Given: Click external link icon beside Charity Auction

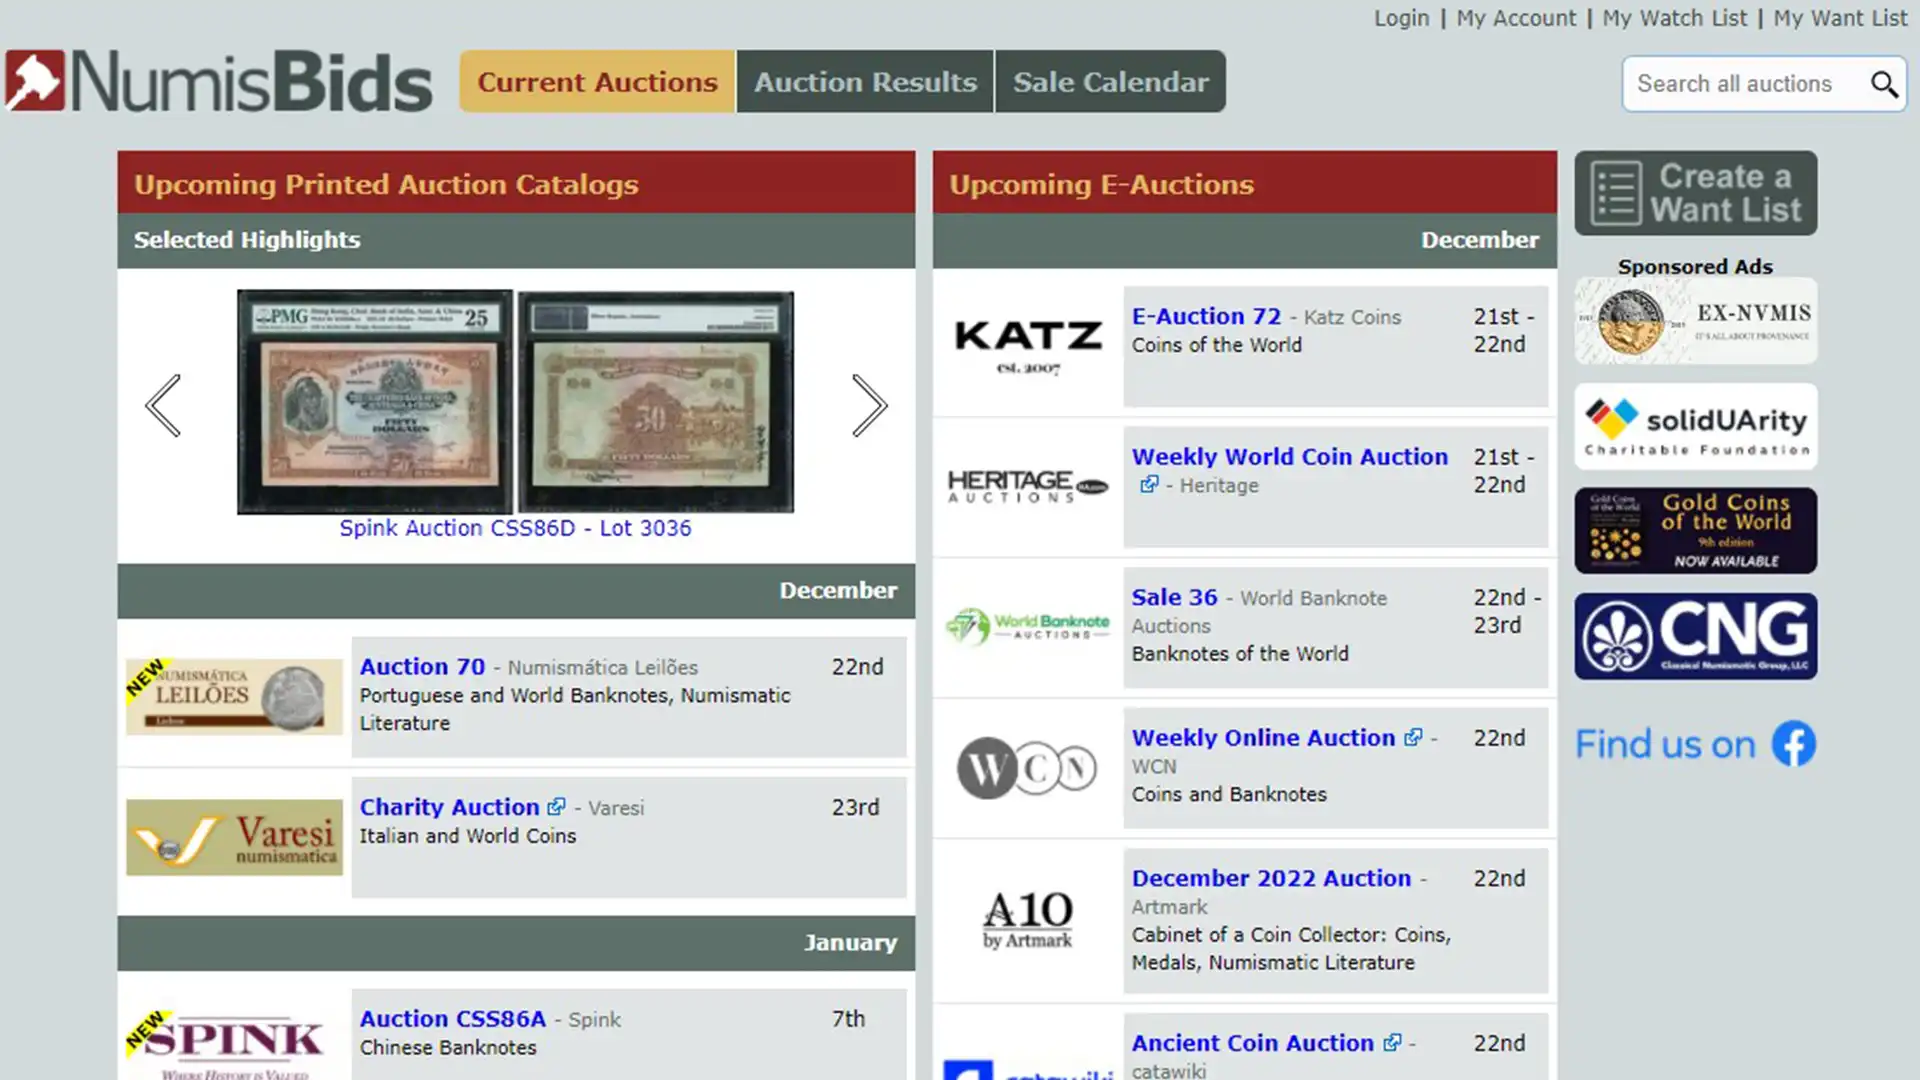Looking at the screenshot, I should point(557,807).
